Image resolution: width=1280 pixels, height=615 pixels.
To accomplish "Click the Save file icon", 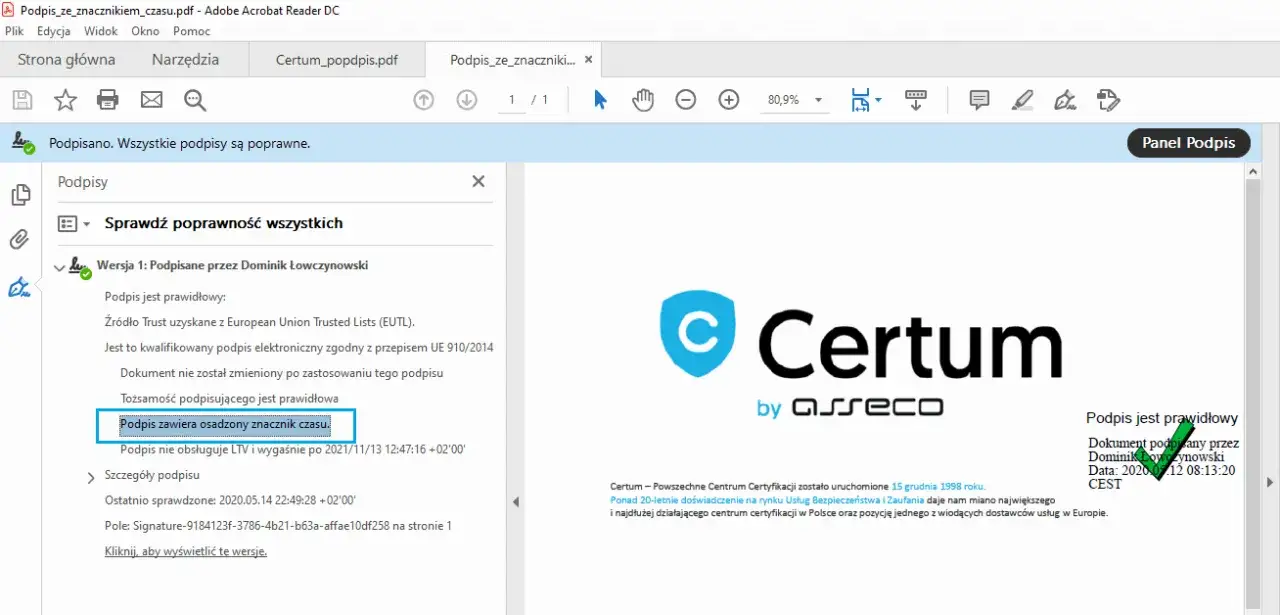I will (22, 100).
